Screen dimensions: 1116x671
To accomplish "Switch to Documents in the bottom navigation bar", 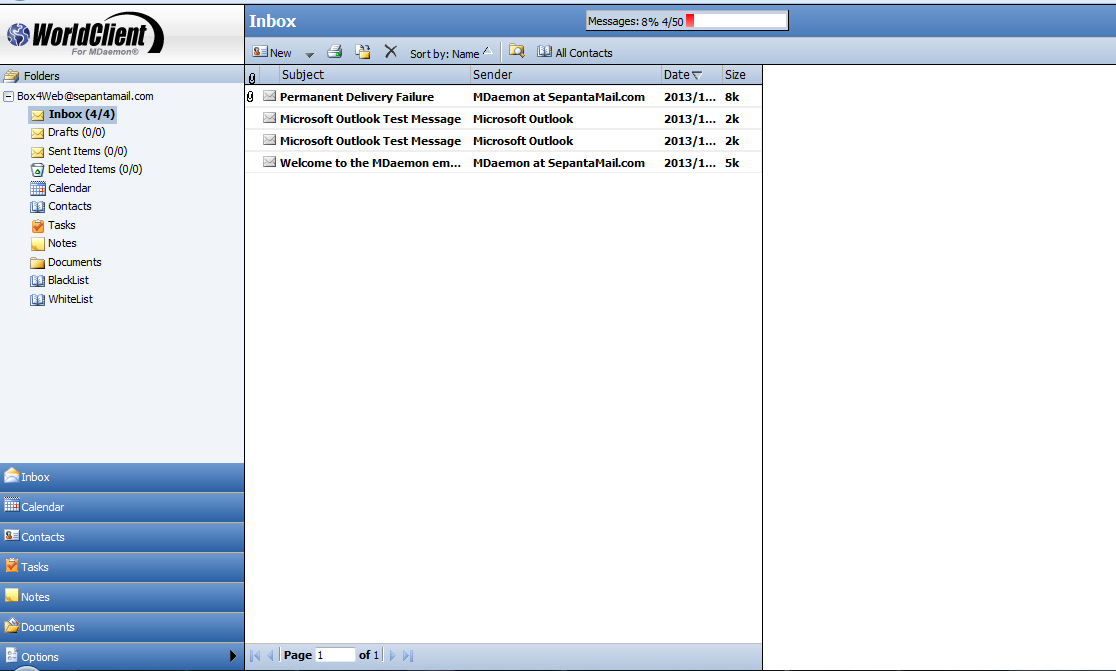I will pyautogui.click(x=122, y=626).
